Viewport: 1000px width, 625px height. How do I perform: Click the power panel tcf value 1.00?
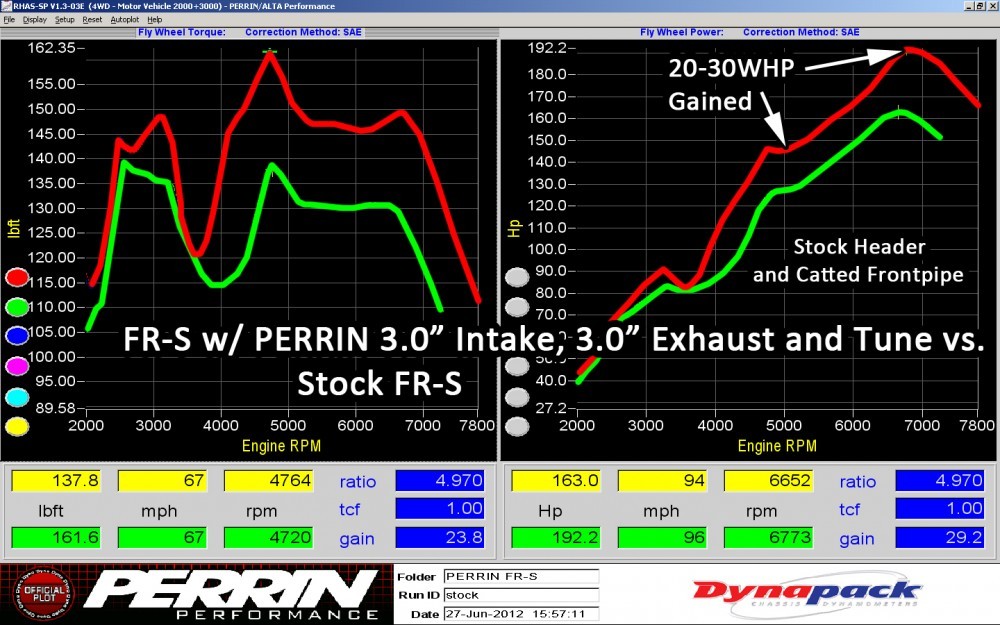pyautogui.click(x=940, y=508)
